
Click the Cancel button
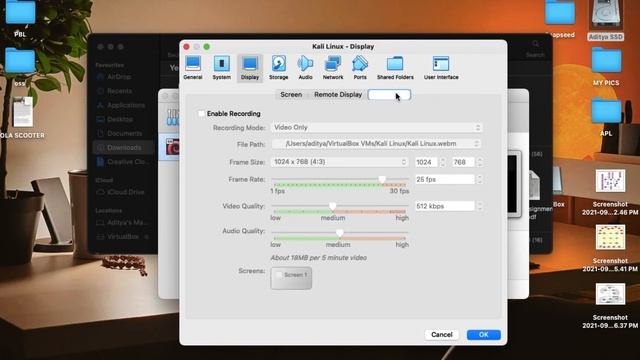tap(442, 335)
